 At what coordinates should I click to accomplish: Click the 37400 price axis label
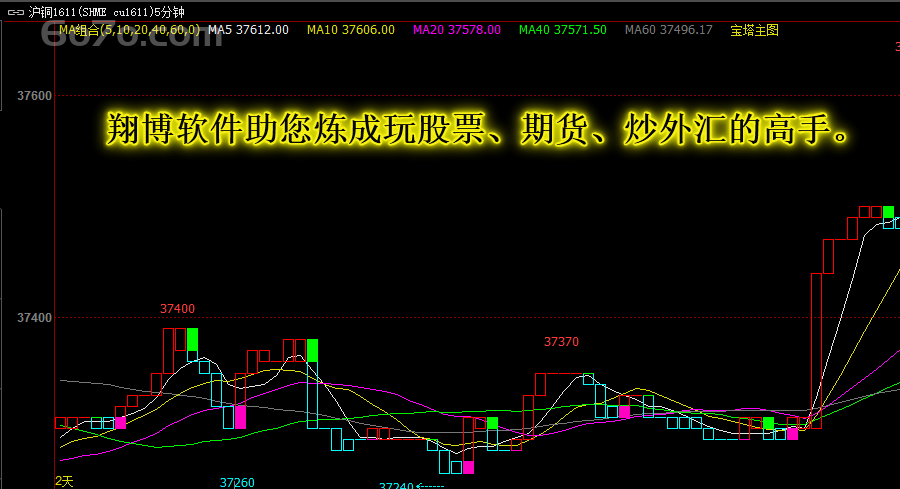[x=34, y=318]
